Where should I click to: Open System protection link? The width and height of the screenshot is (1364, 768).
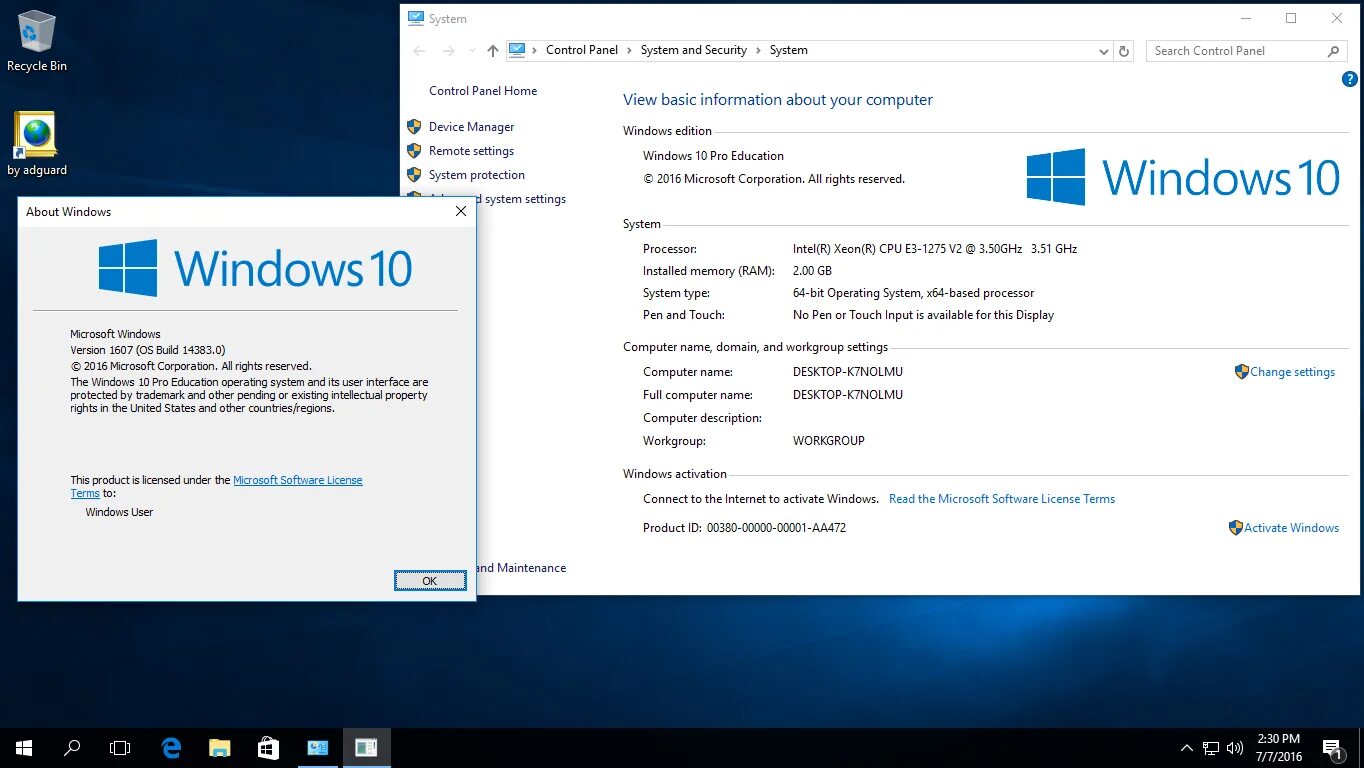477,175
